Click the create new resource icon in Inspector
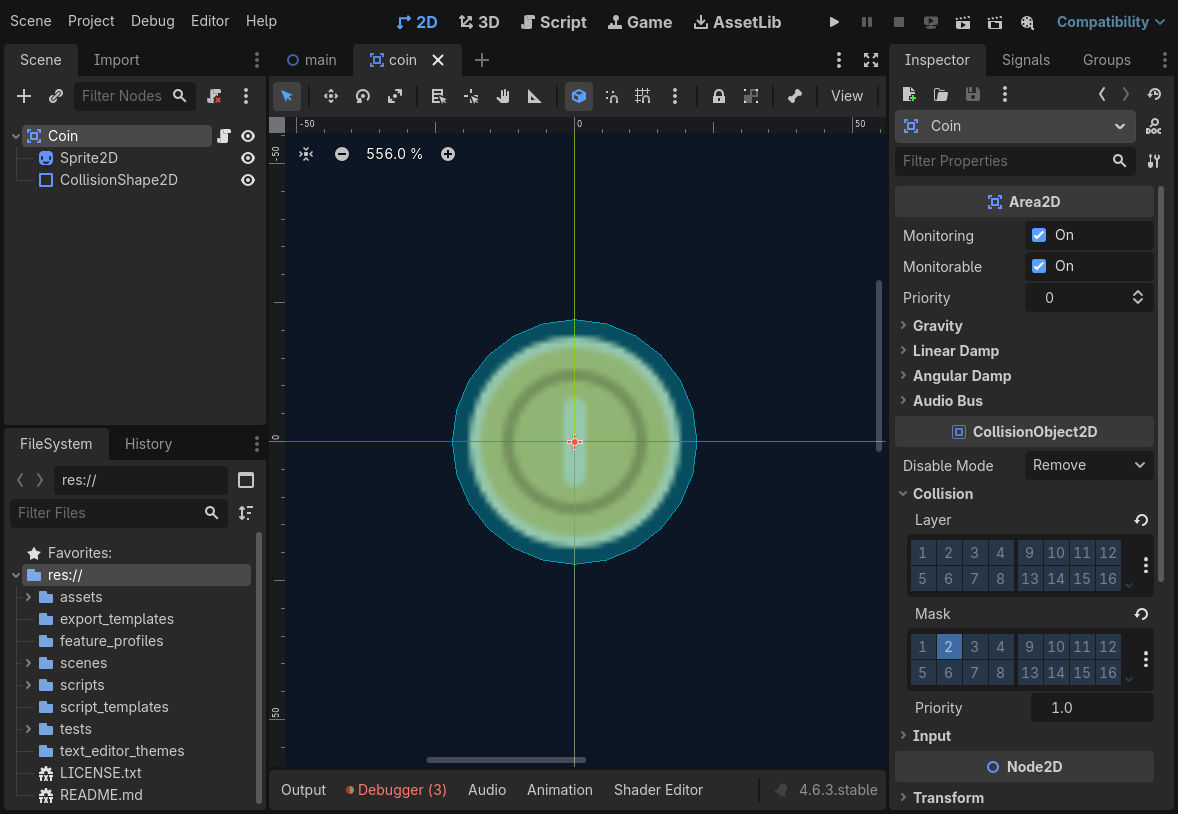 pos(909,94)
